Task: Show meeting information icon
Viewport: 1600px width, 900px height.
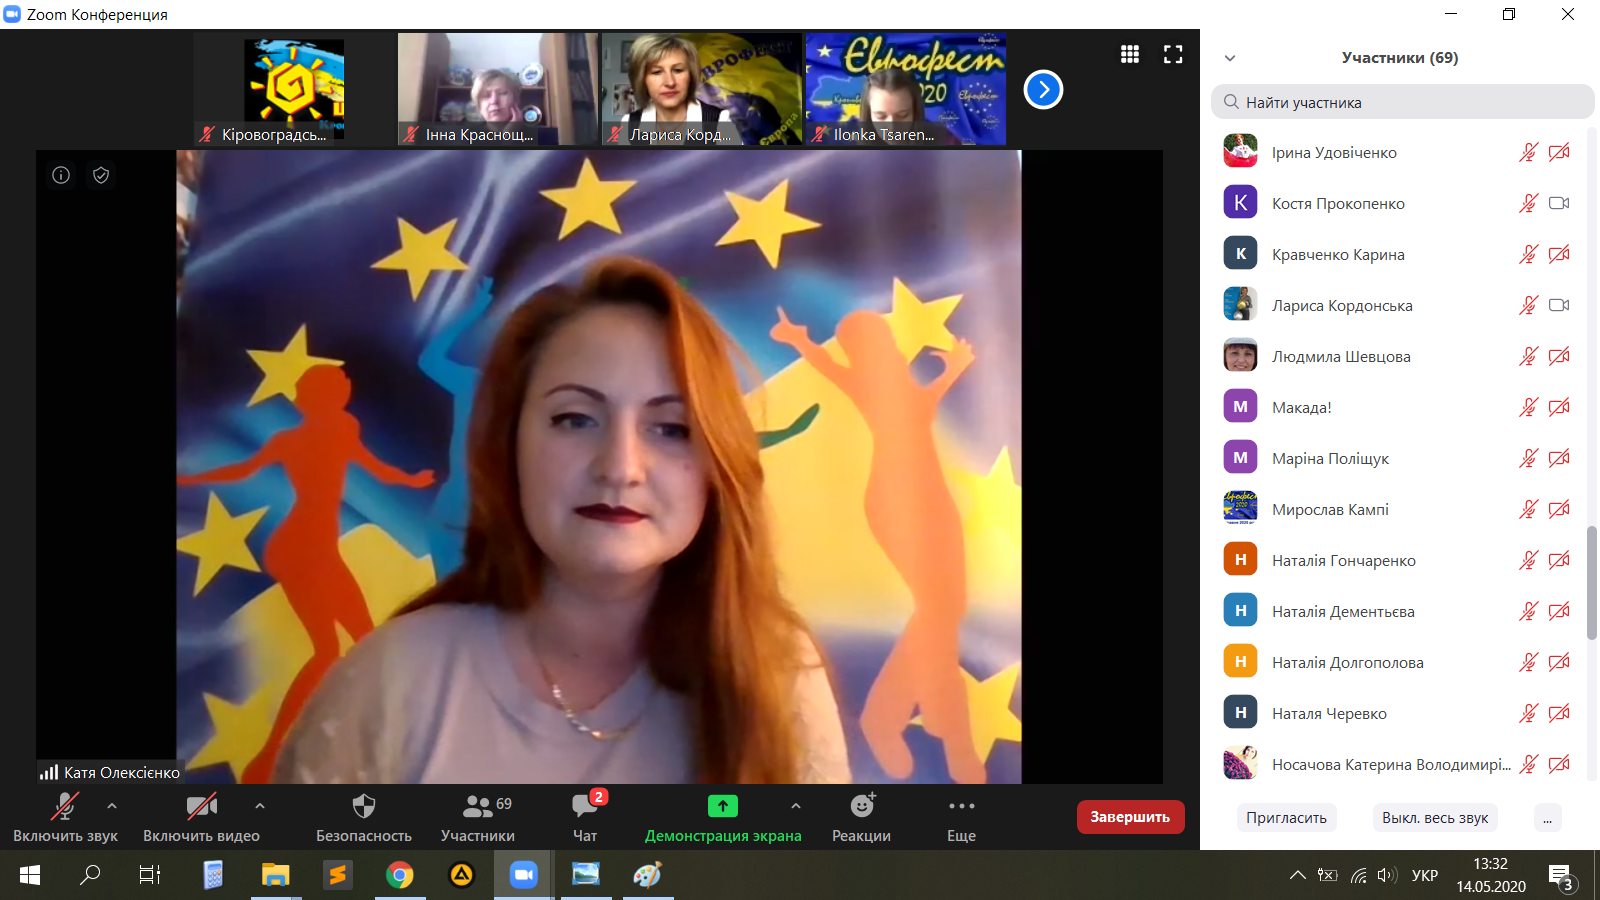Action: [61, 175]
